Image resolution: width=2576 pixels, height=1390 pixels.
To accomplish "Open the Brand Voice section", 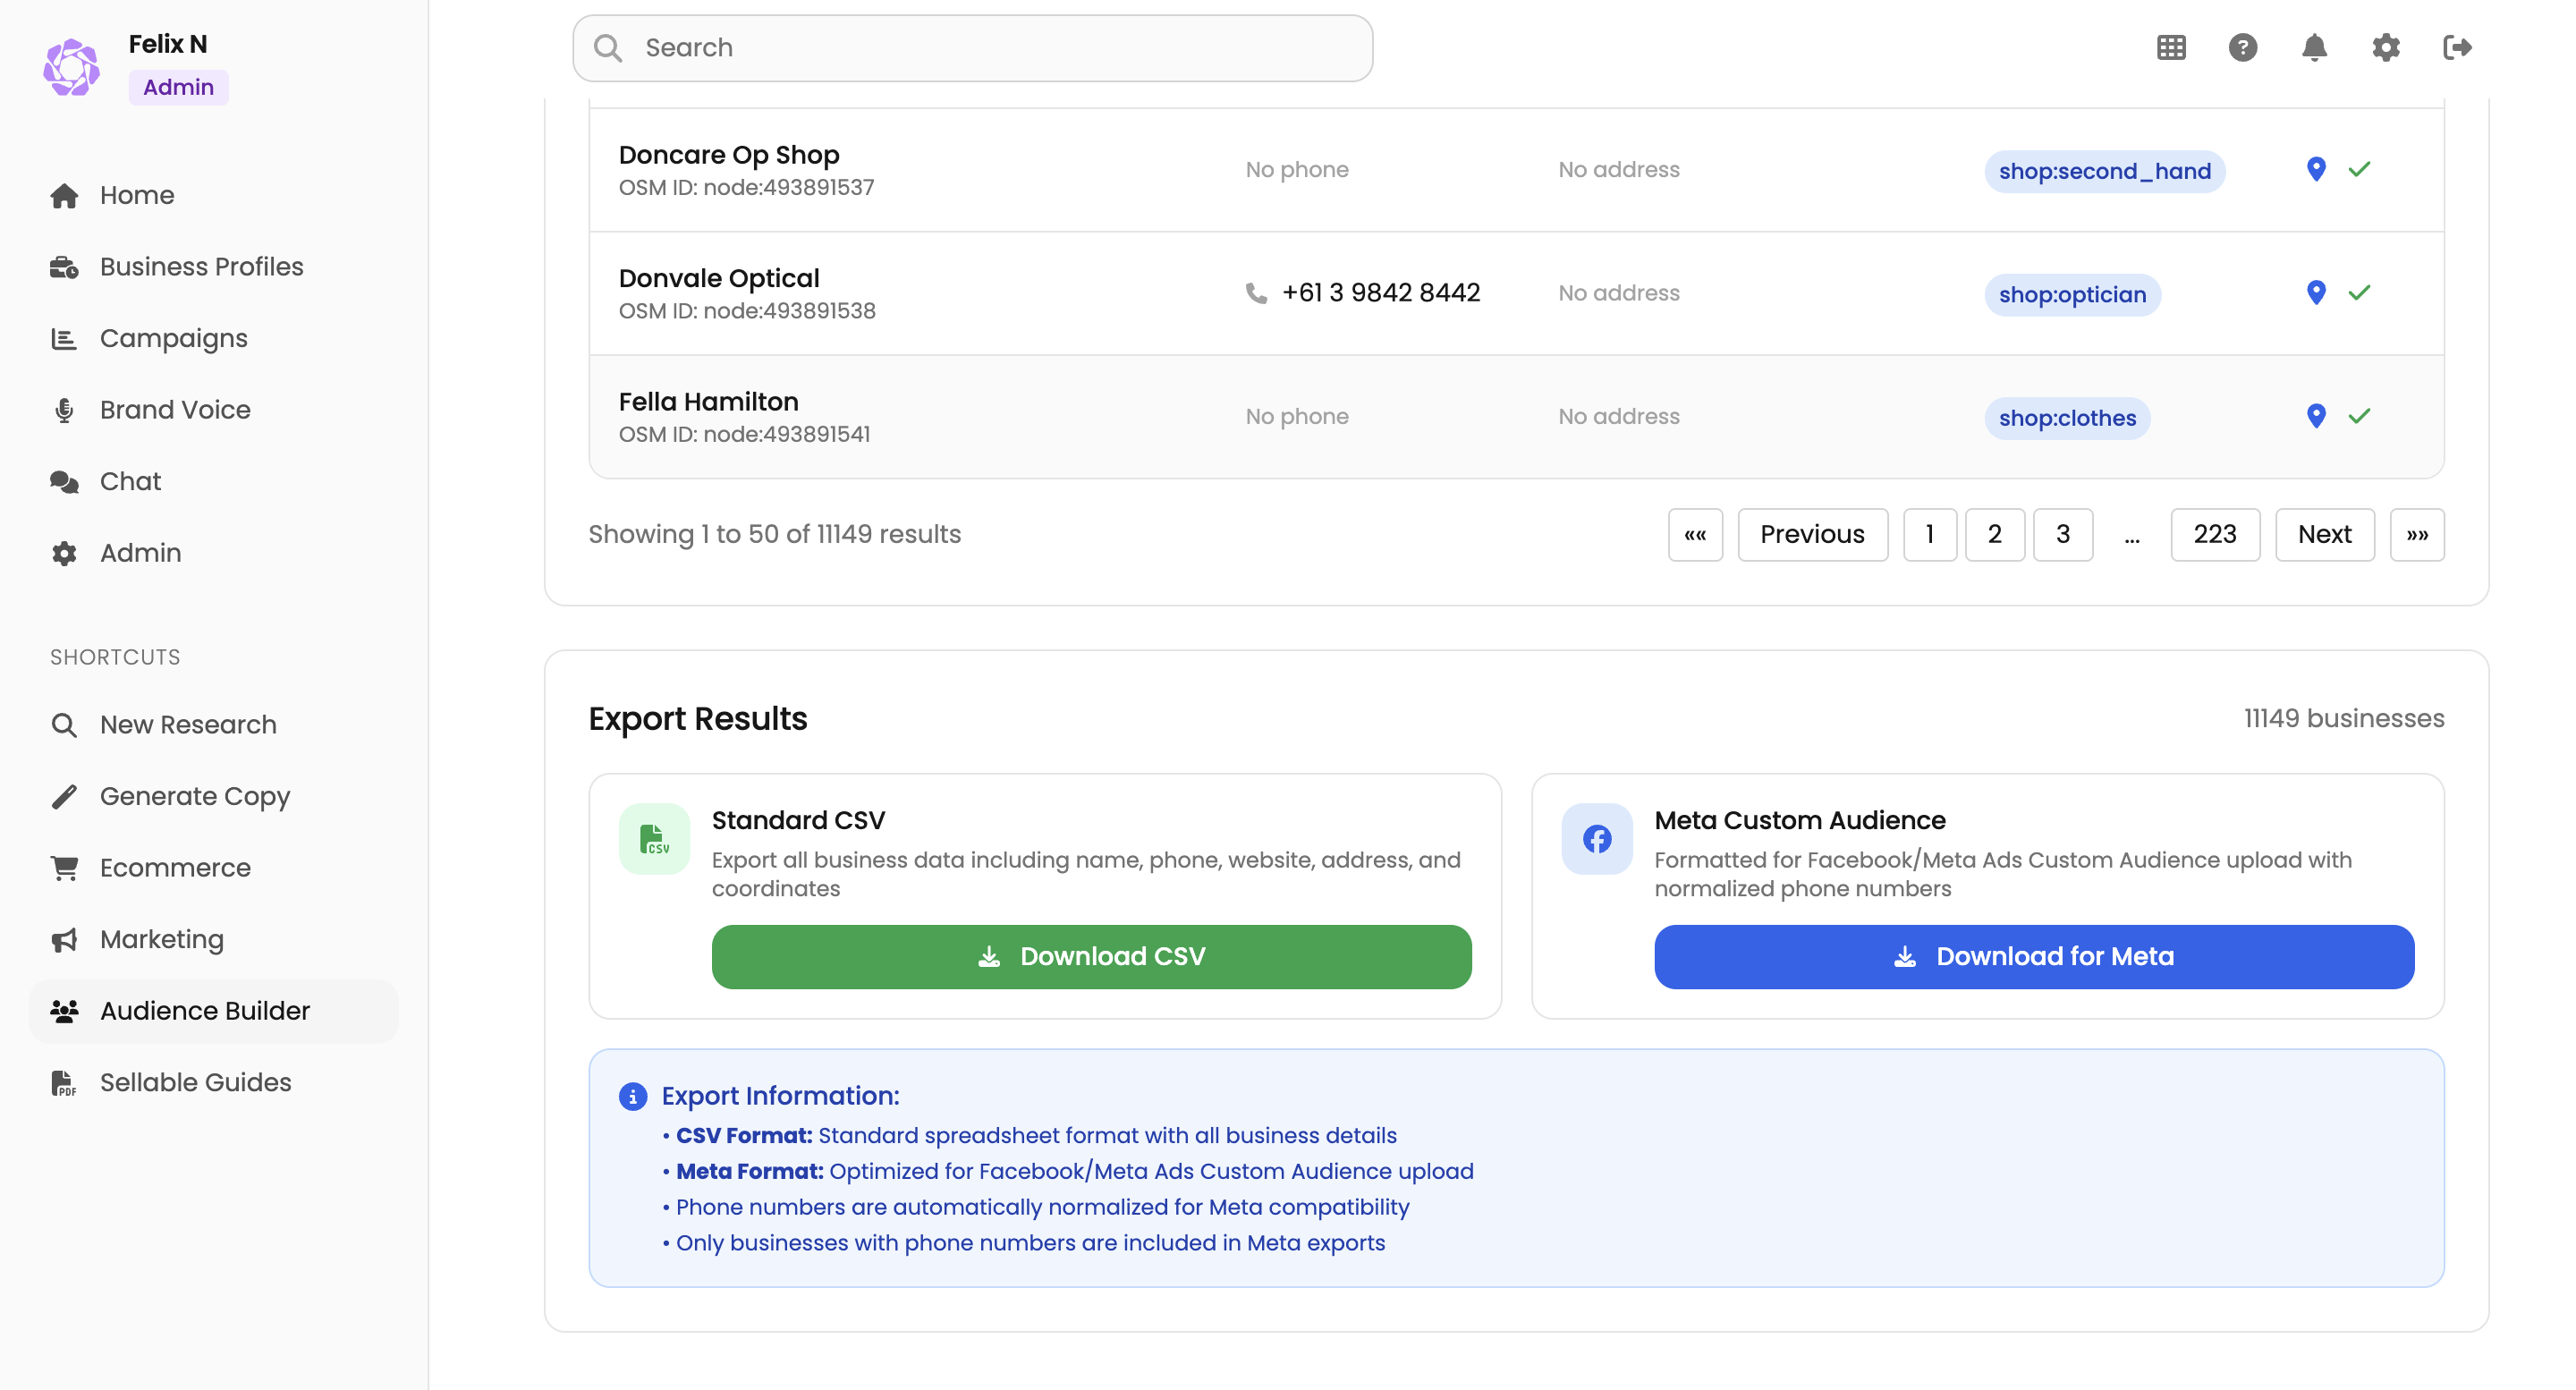I will pyautogui.click(x=175, y=410).
